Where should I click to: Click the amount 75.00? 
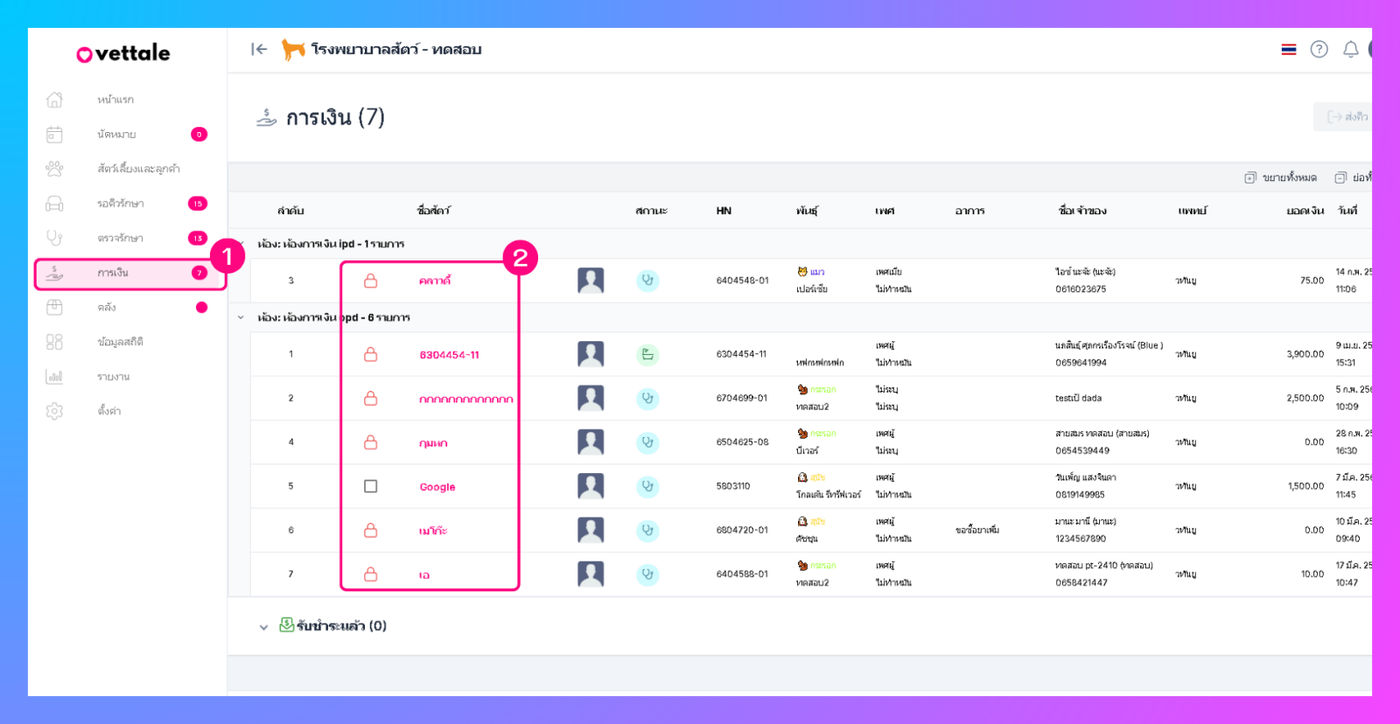point(1312,281)
